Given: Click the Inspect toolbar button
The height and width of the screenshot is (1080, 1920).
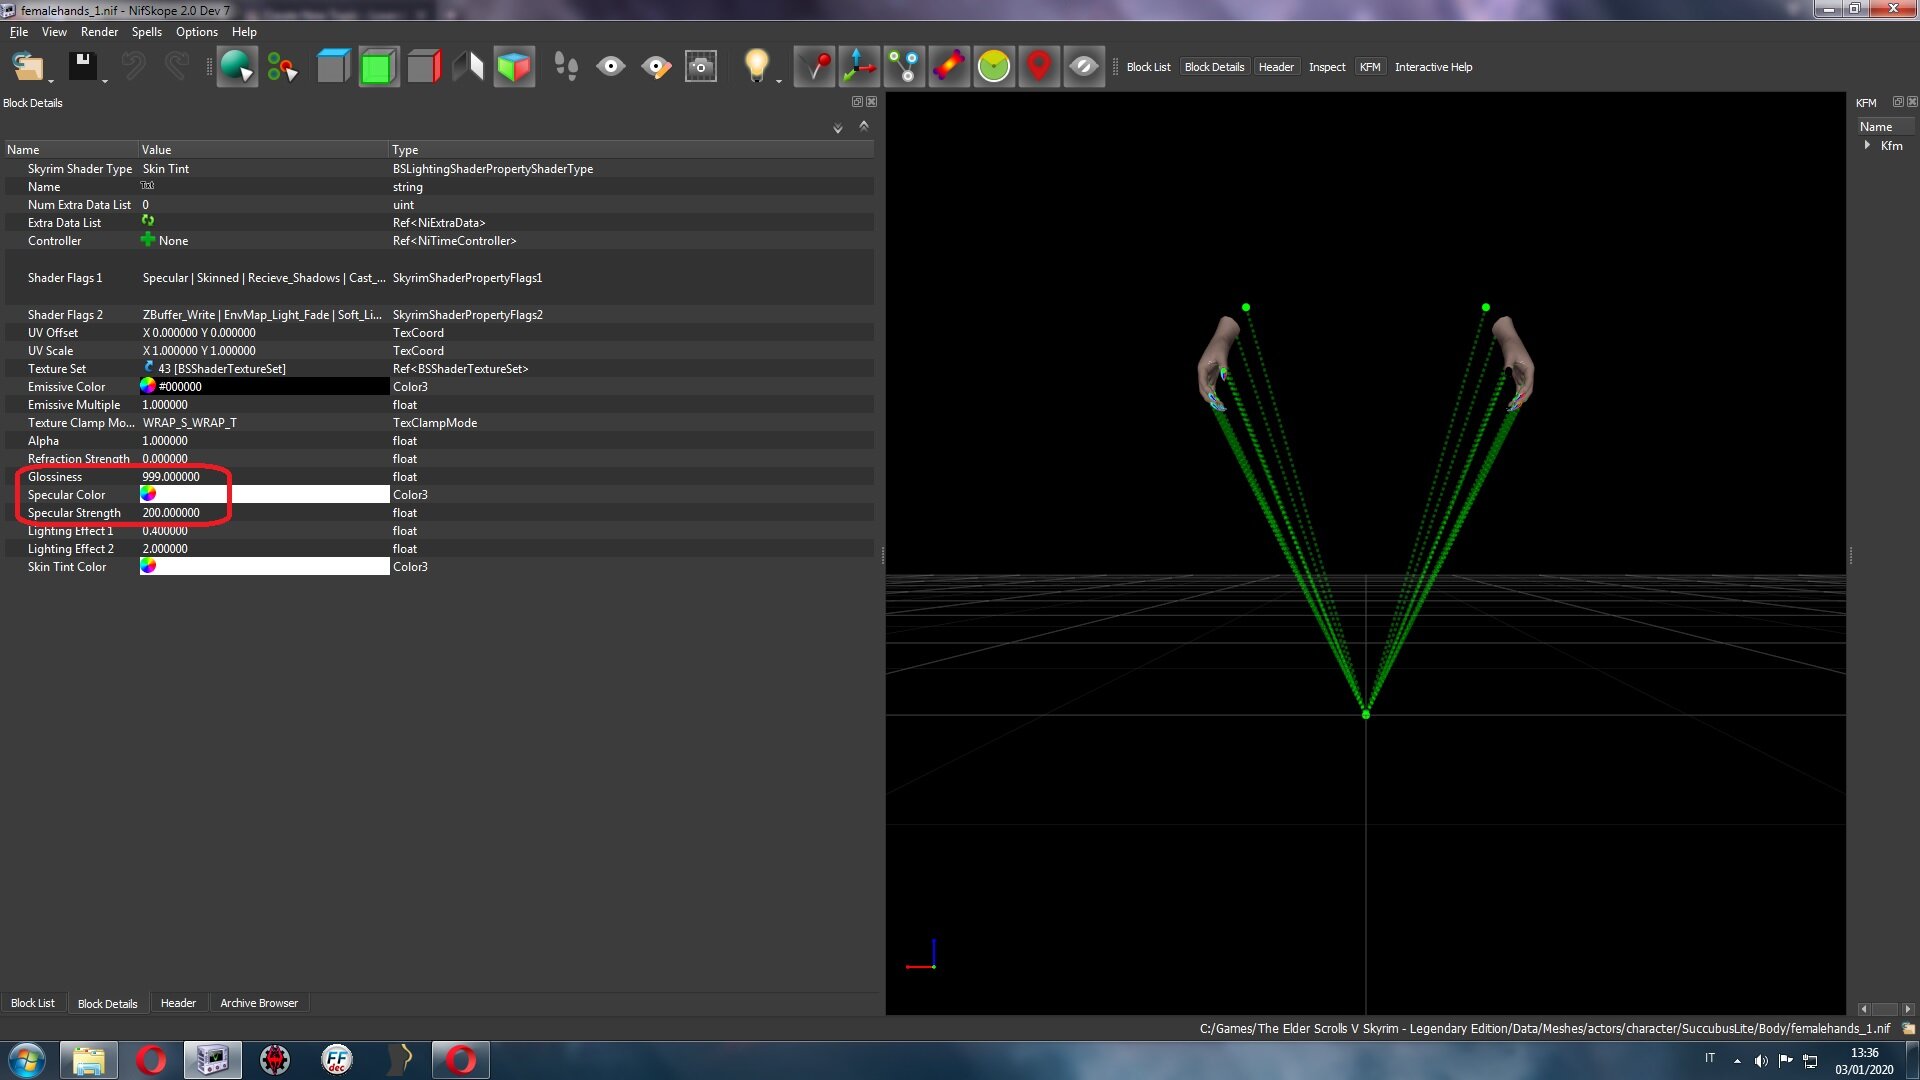Looking at the screenshot, I should pos(1327,67).
